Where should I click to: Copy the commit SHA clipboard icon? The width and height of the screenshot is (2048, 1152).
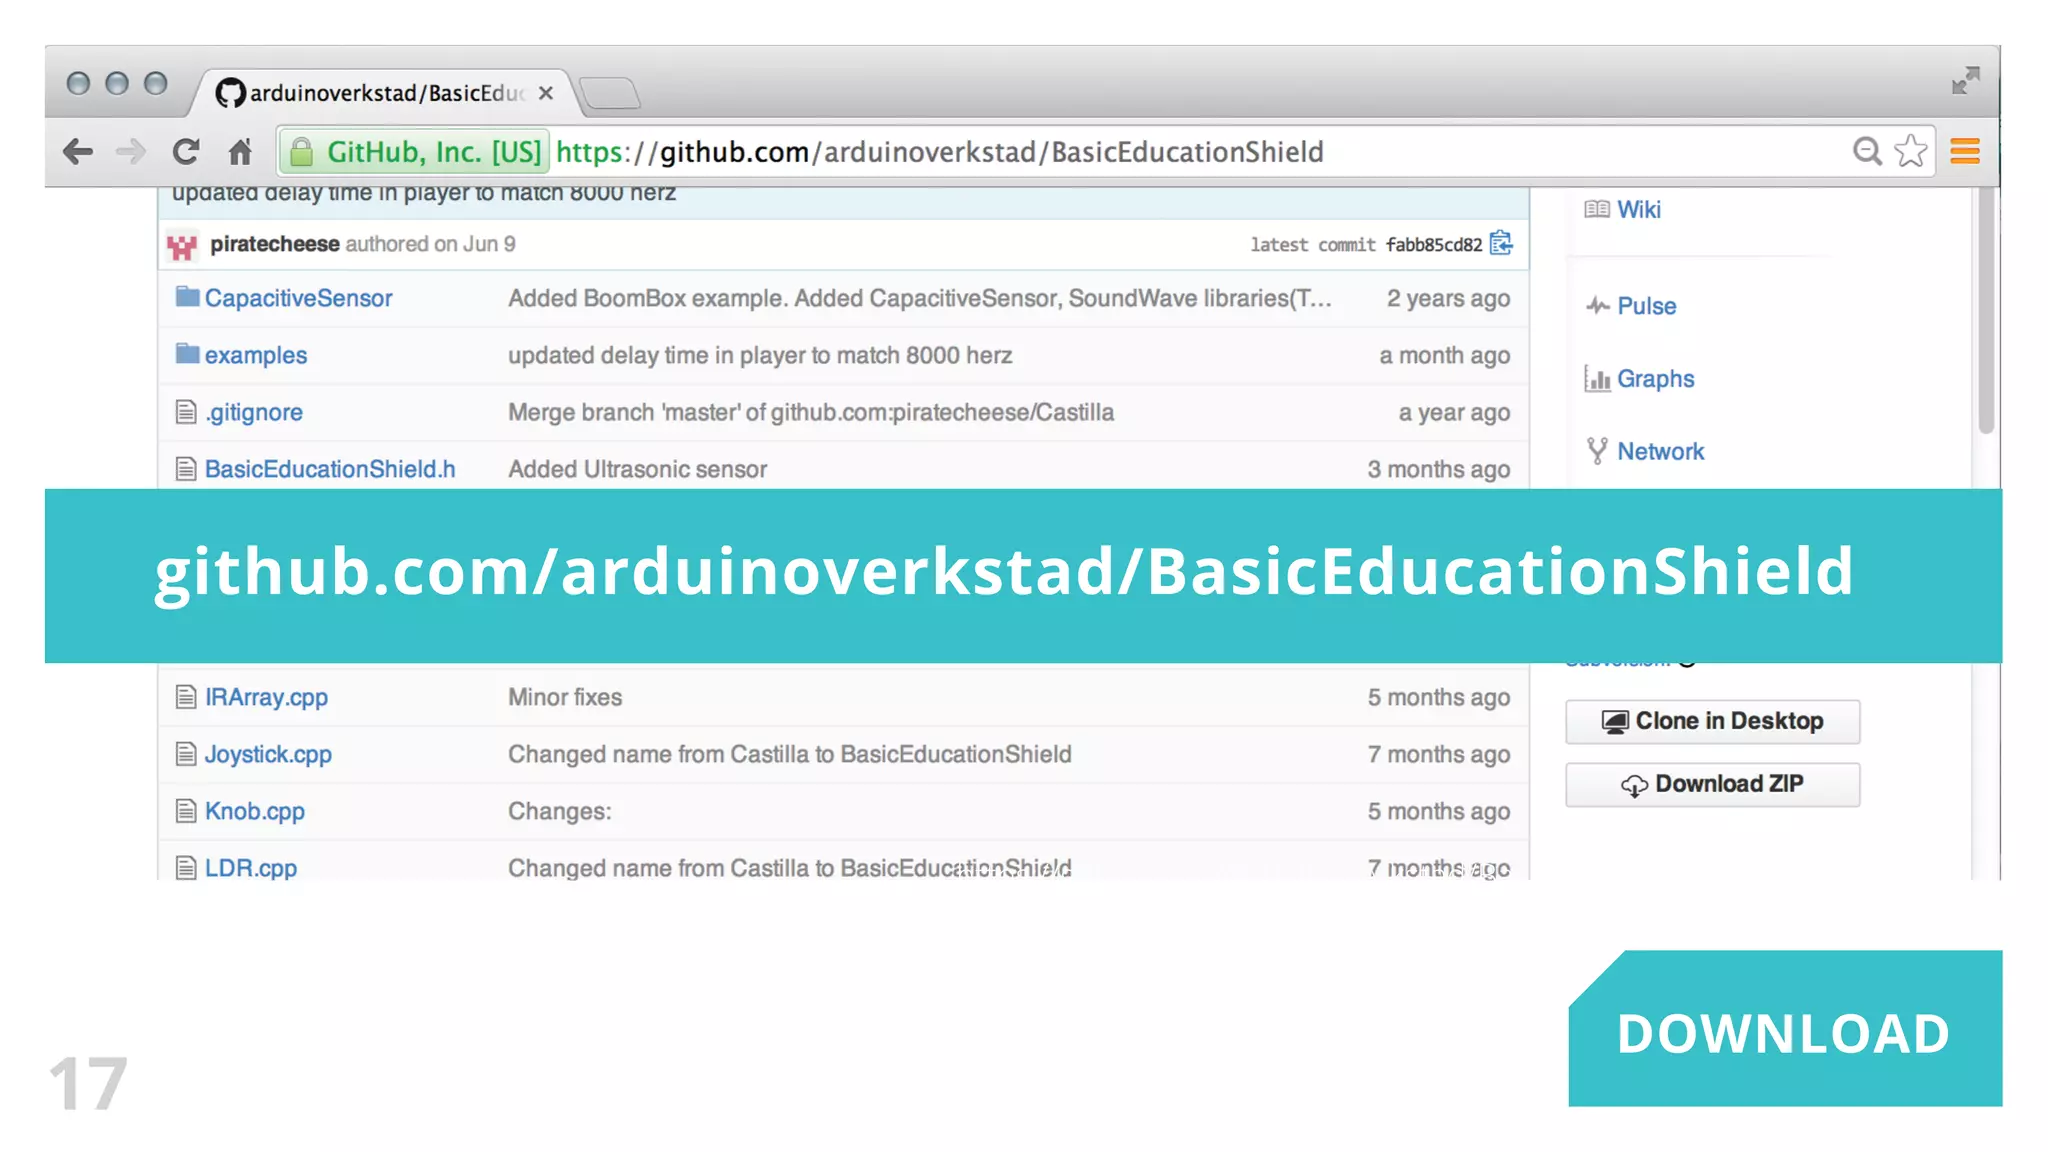pos(1501,244)
